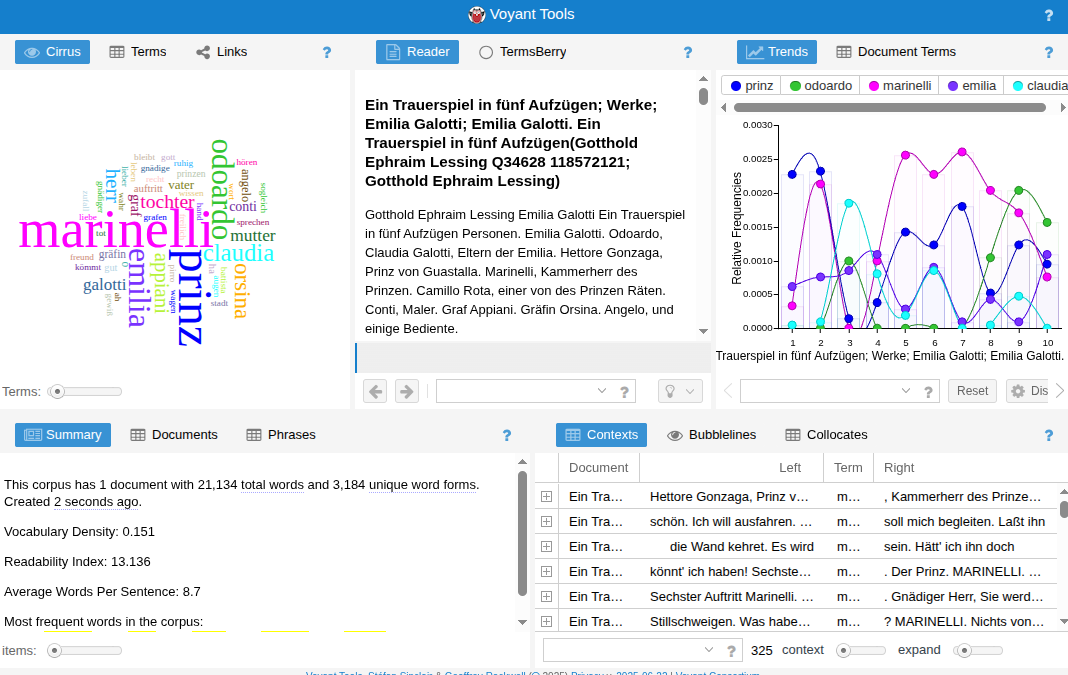
Task: Open help for the Contexts panel
Action: point(1048,435)
